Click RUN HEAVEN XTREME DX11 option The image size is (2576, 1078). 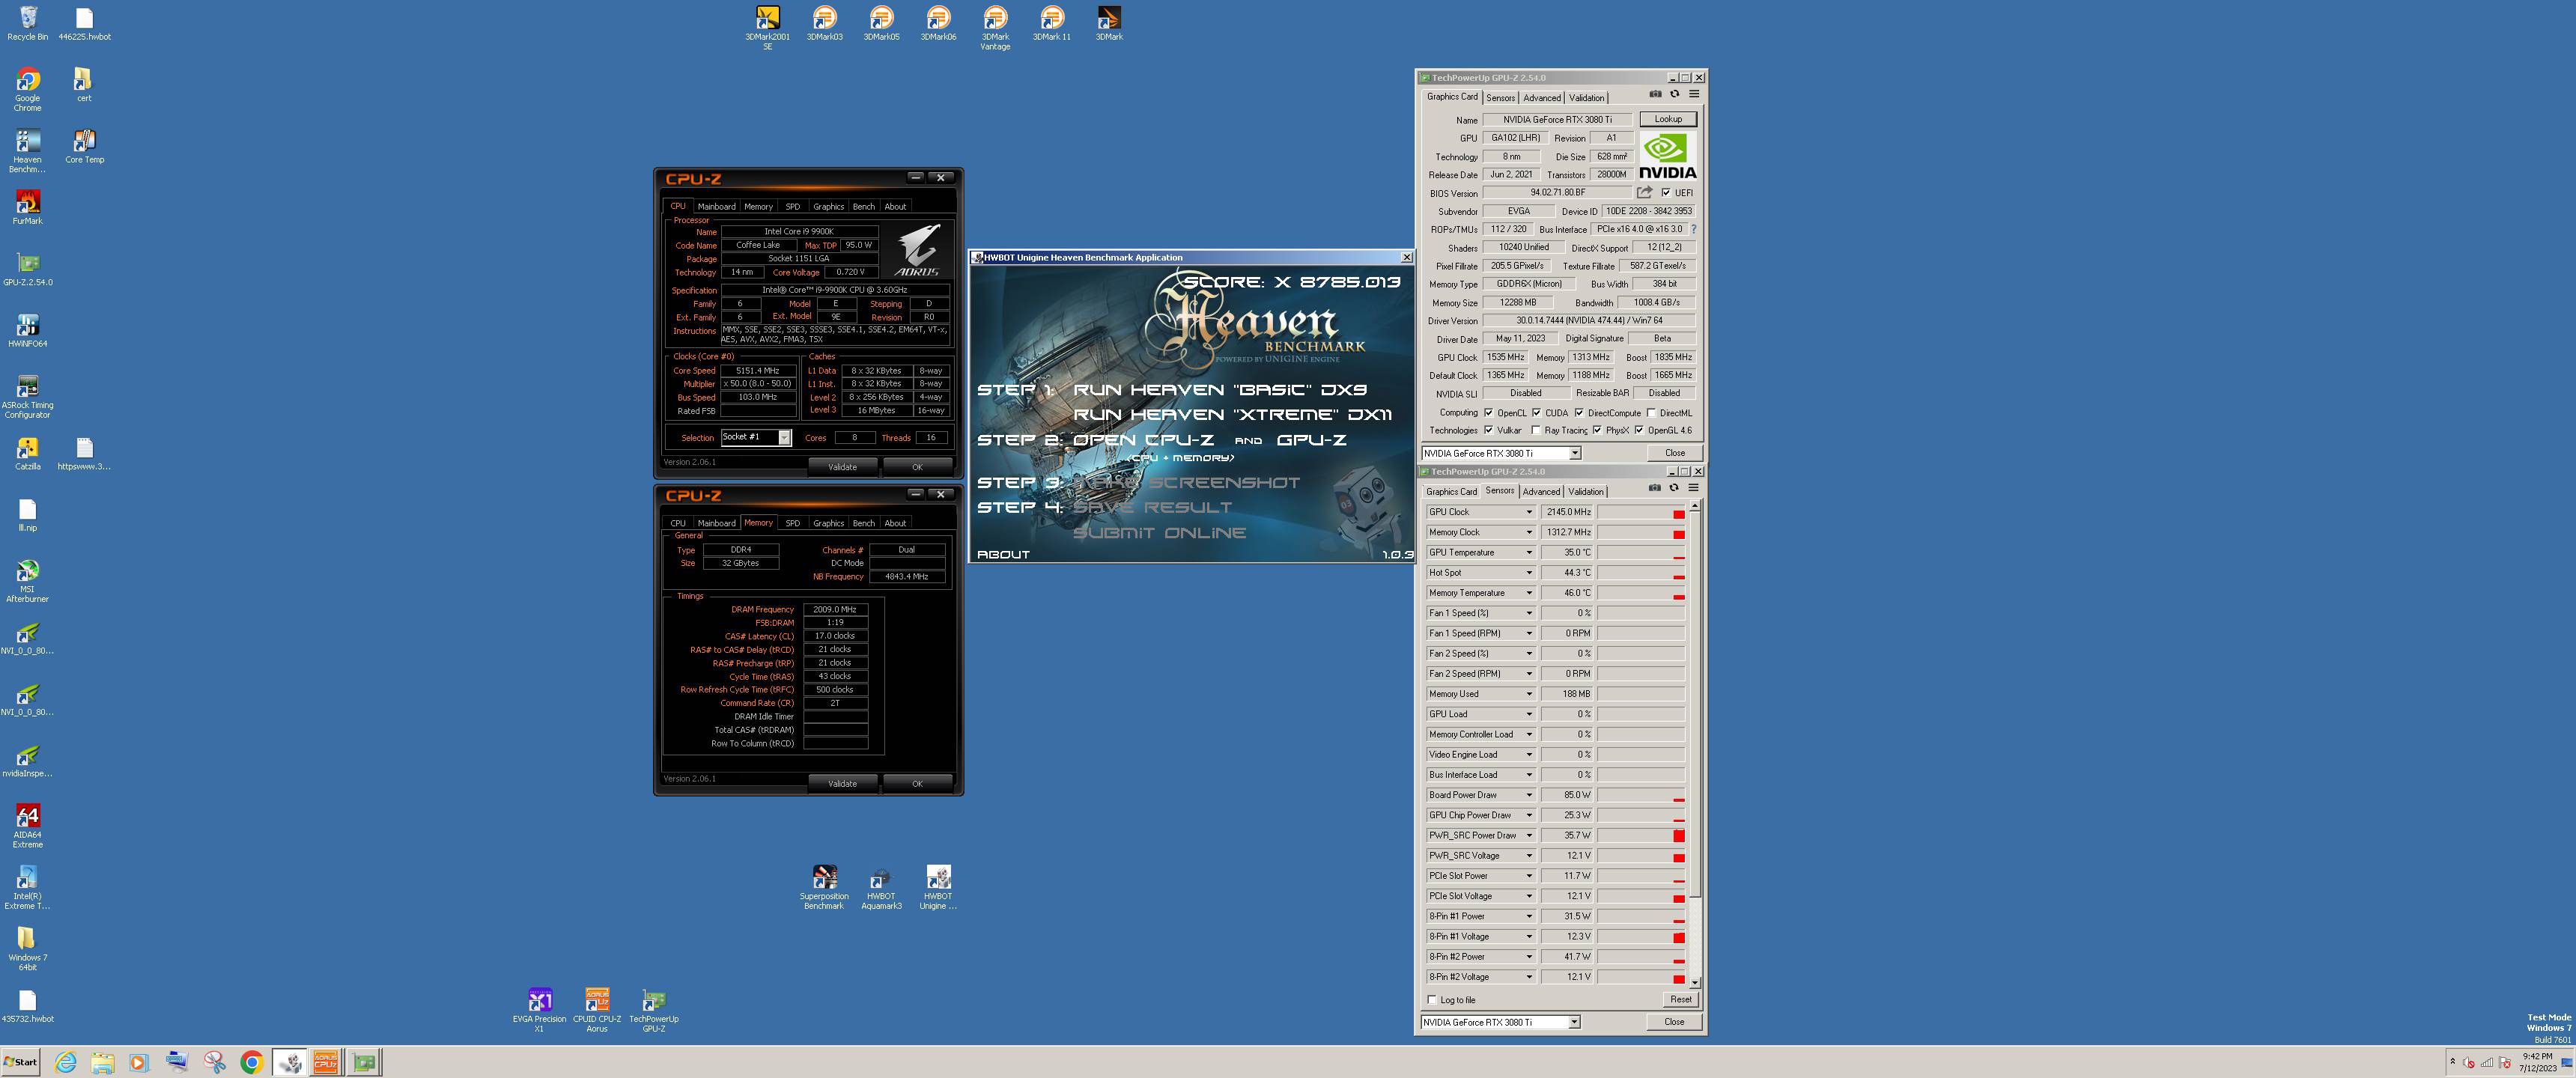[x=1232, y=414]
